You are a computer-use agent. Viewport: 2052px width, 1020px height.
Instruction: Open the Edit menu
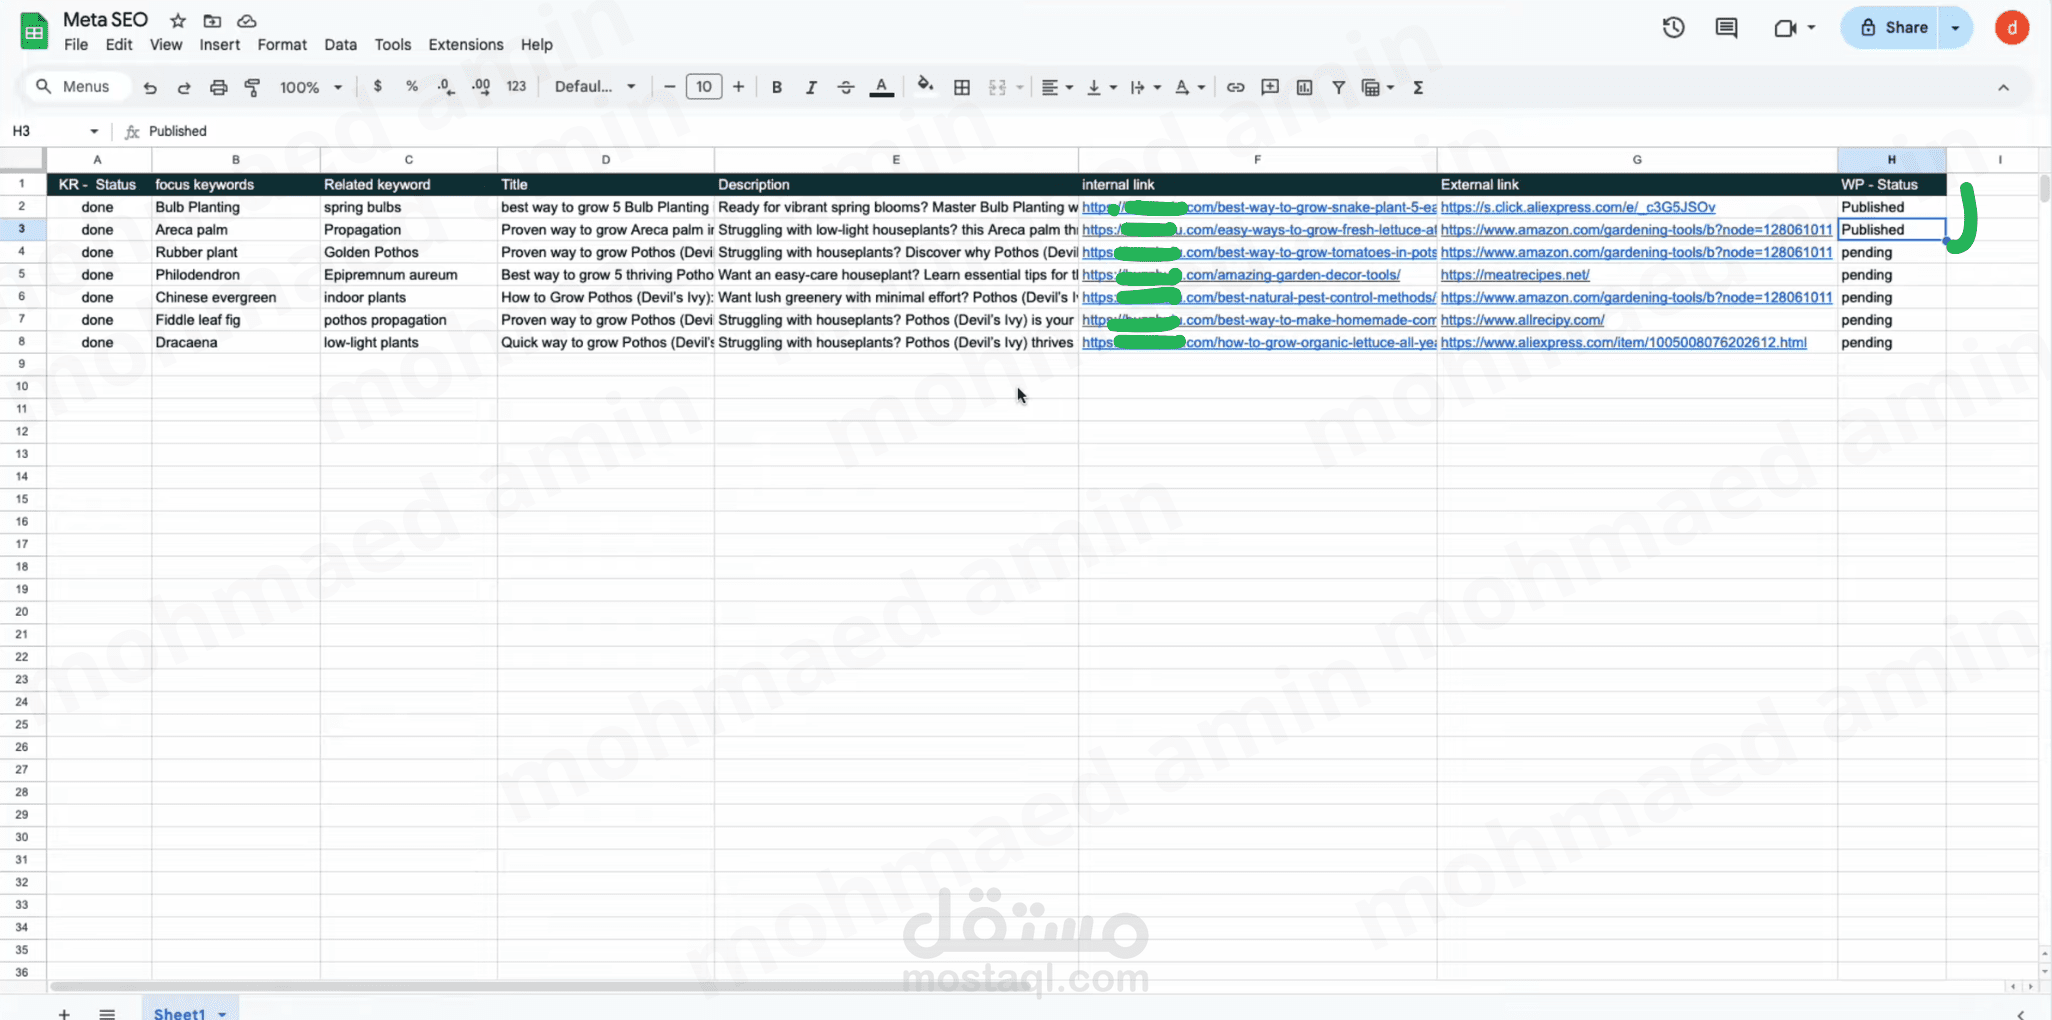[119, 45]
